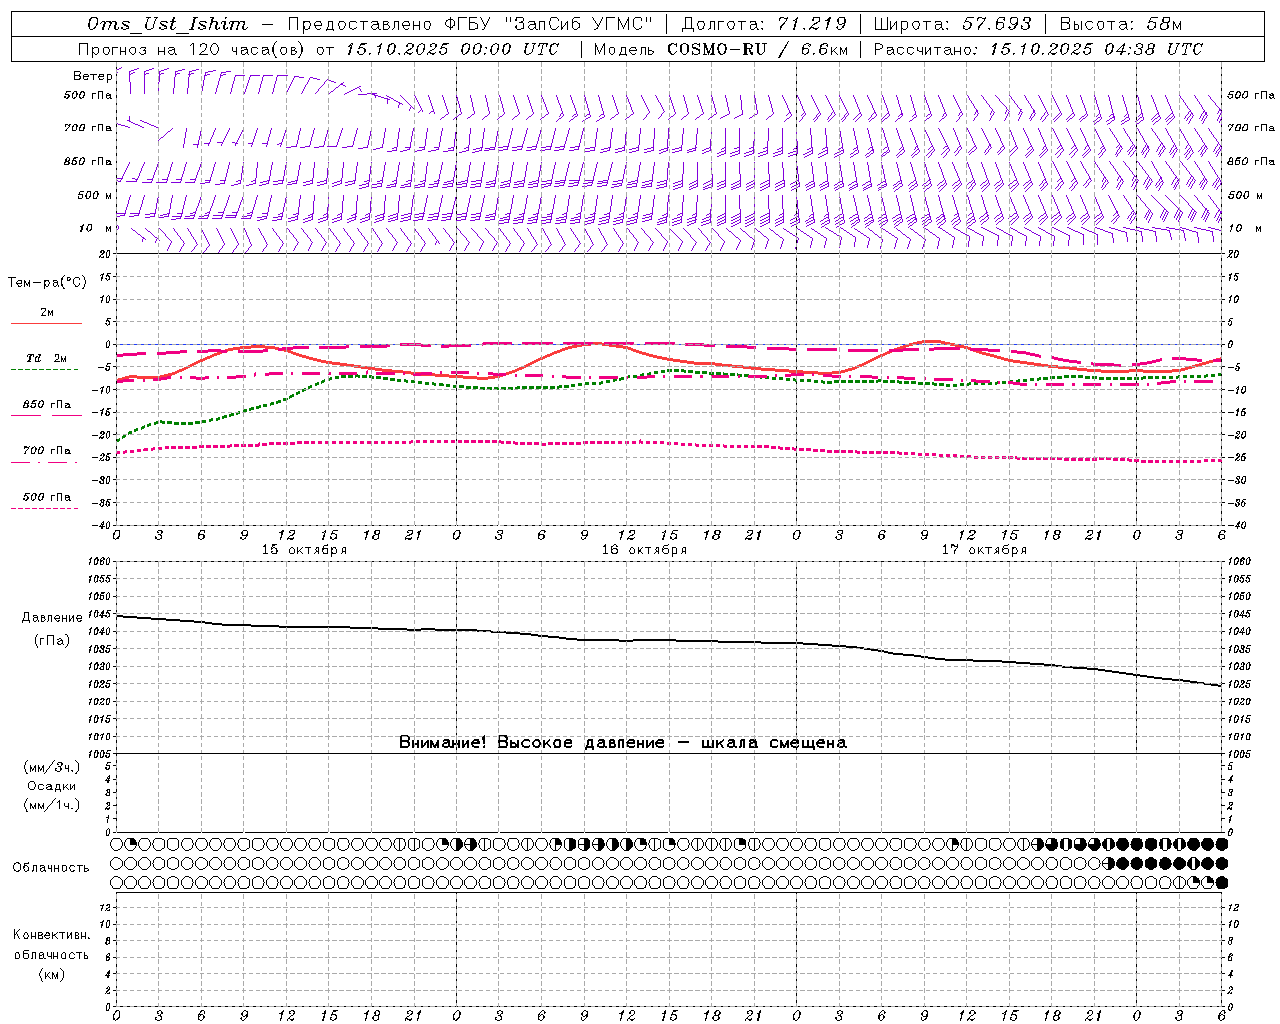The width and height of the screenshot is (1280, 1024).
Task: Click the Прогноз на 120 часа(ов) text
Action: tap(192, 49)
